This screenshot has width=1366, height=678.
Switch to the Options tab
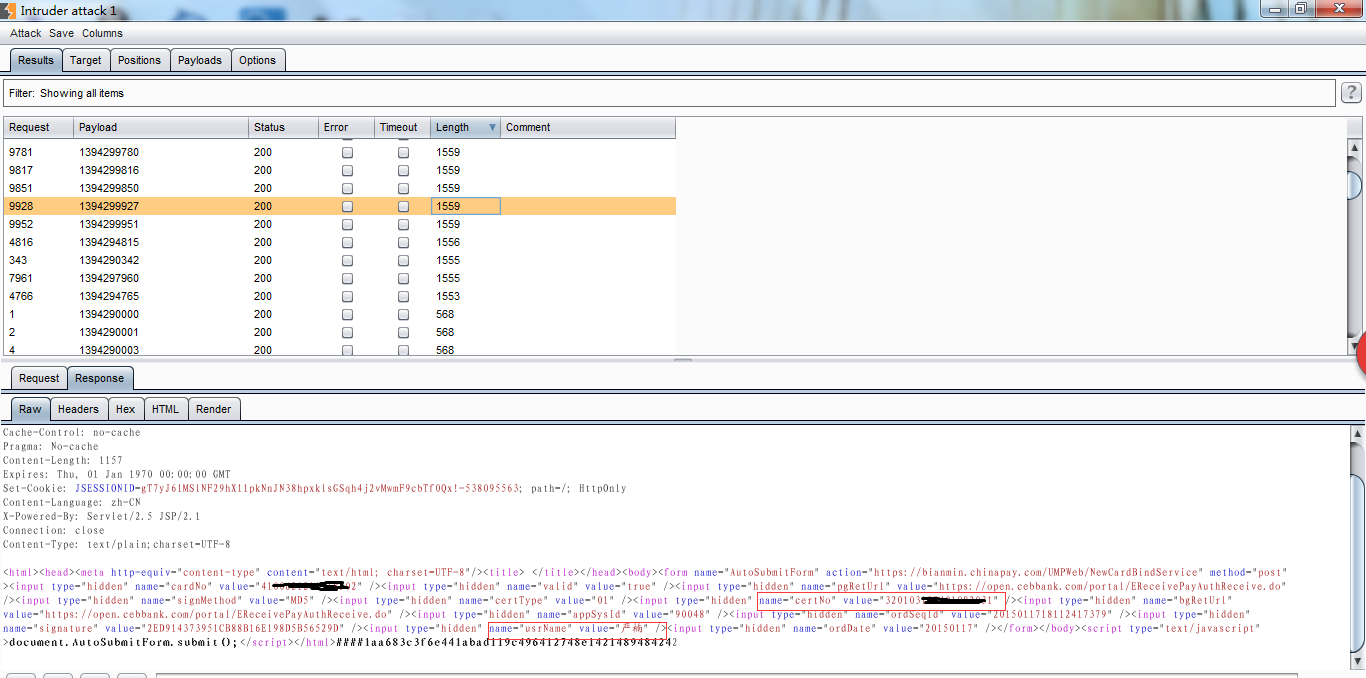(257, 60)
